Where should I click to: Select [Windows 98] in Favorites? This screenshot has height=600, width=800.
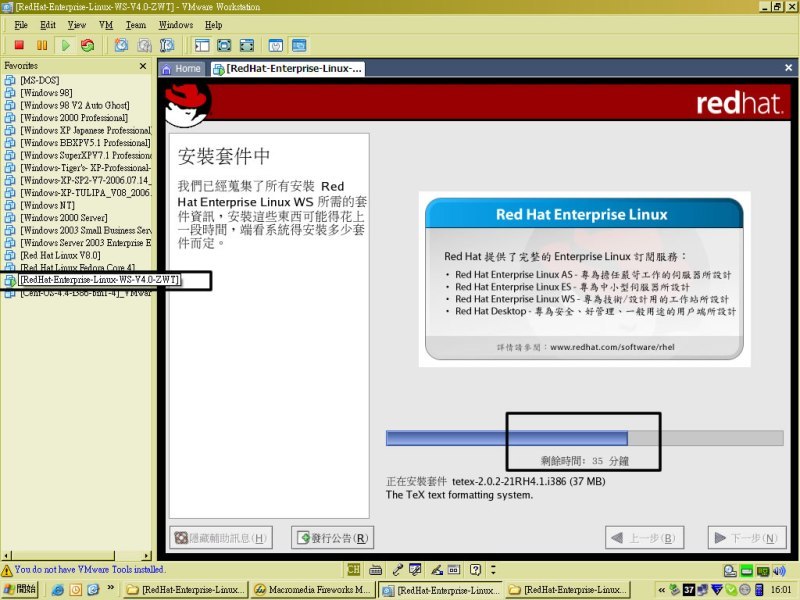(46, 93)
